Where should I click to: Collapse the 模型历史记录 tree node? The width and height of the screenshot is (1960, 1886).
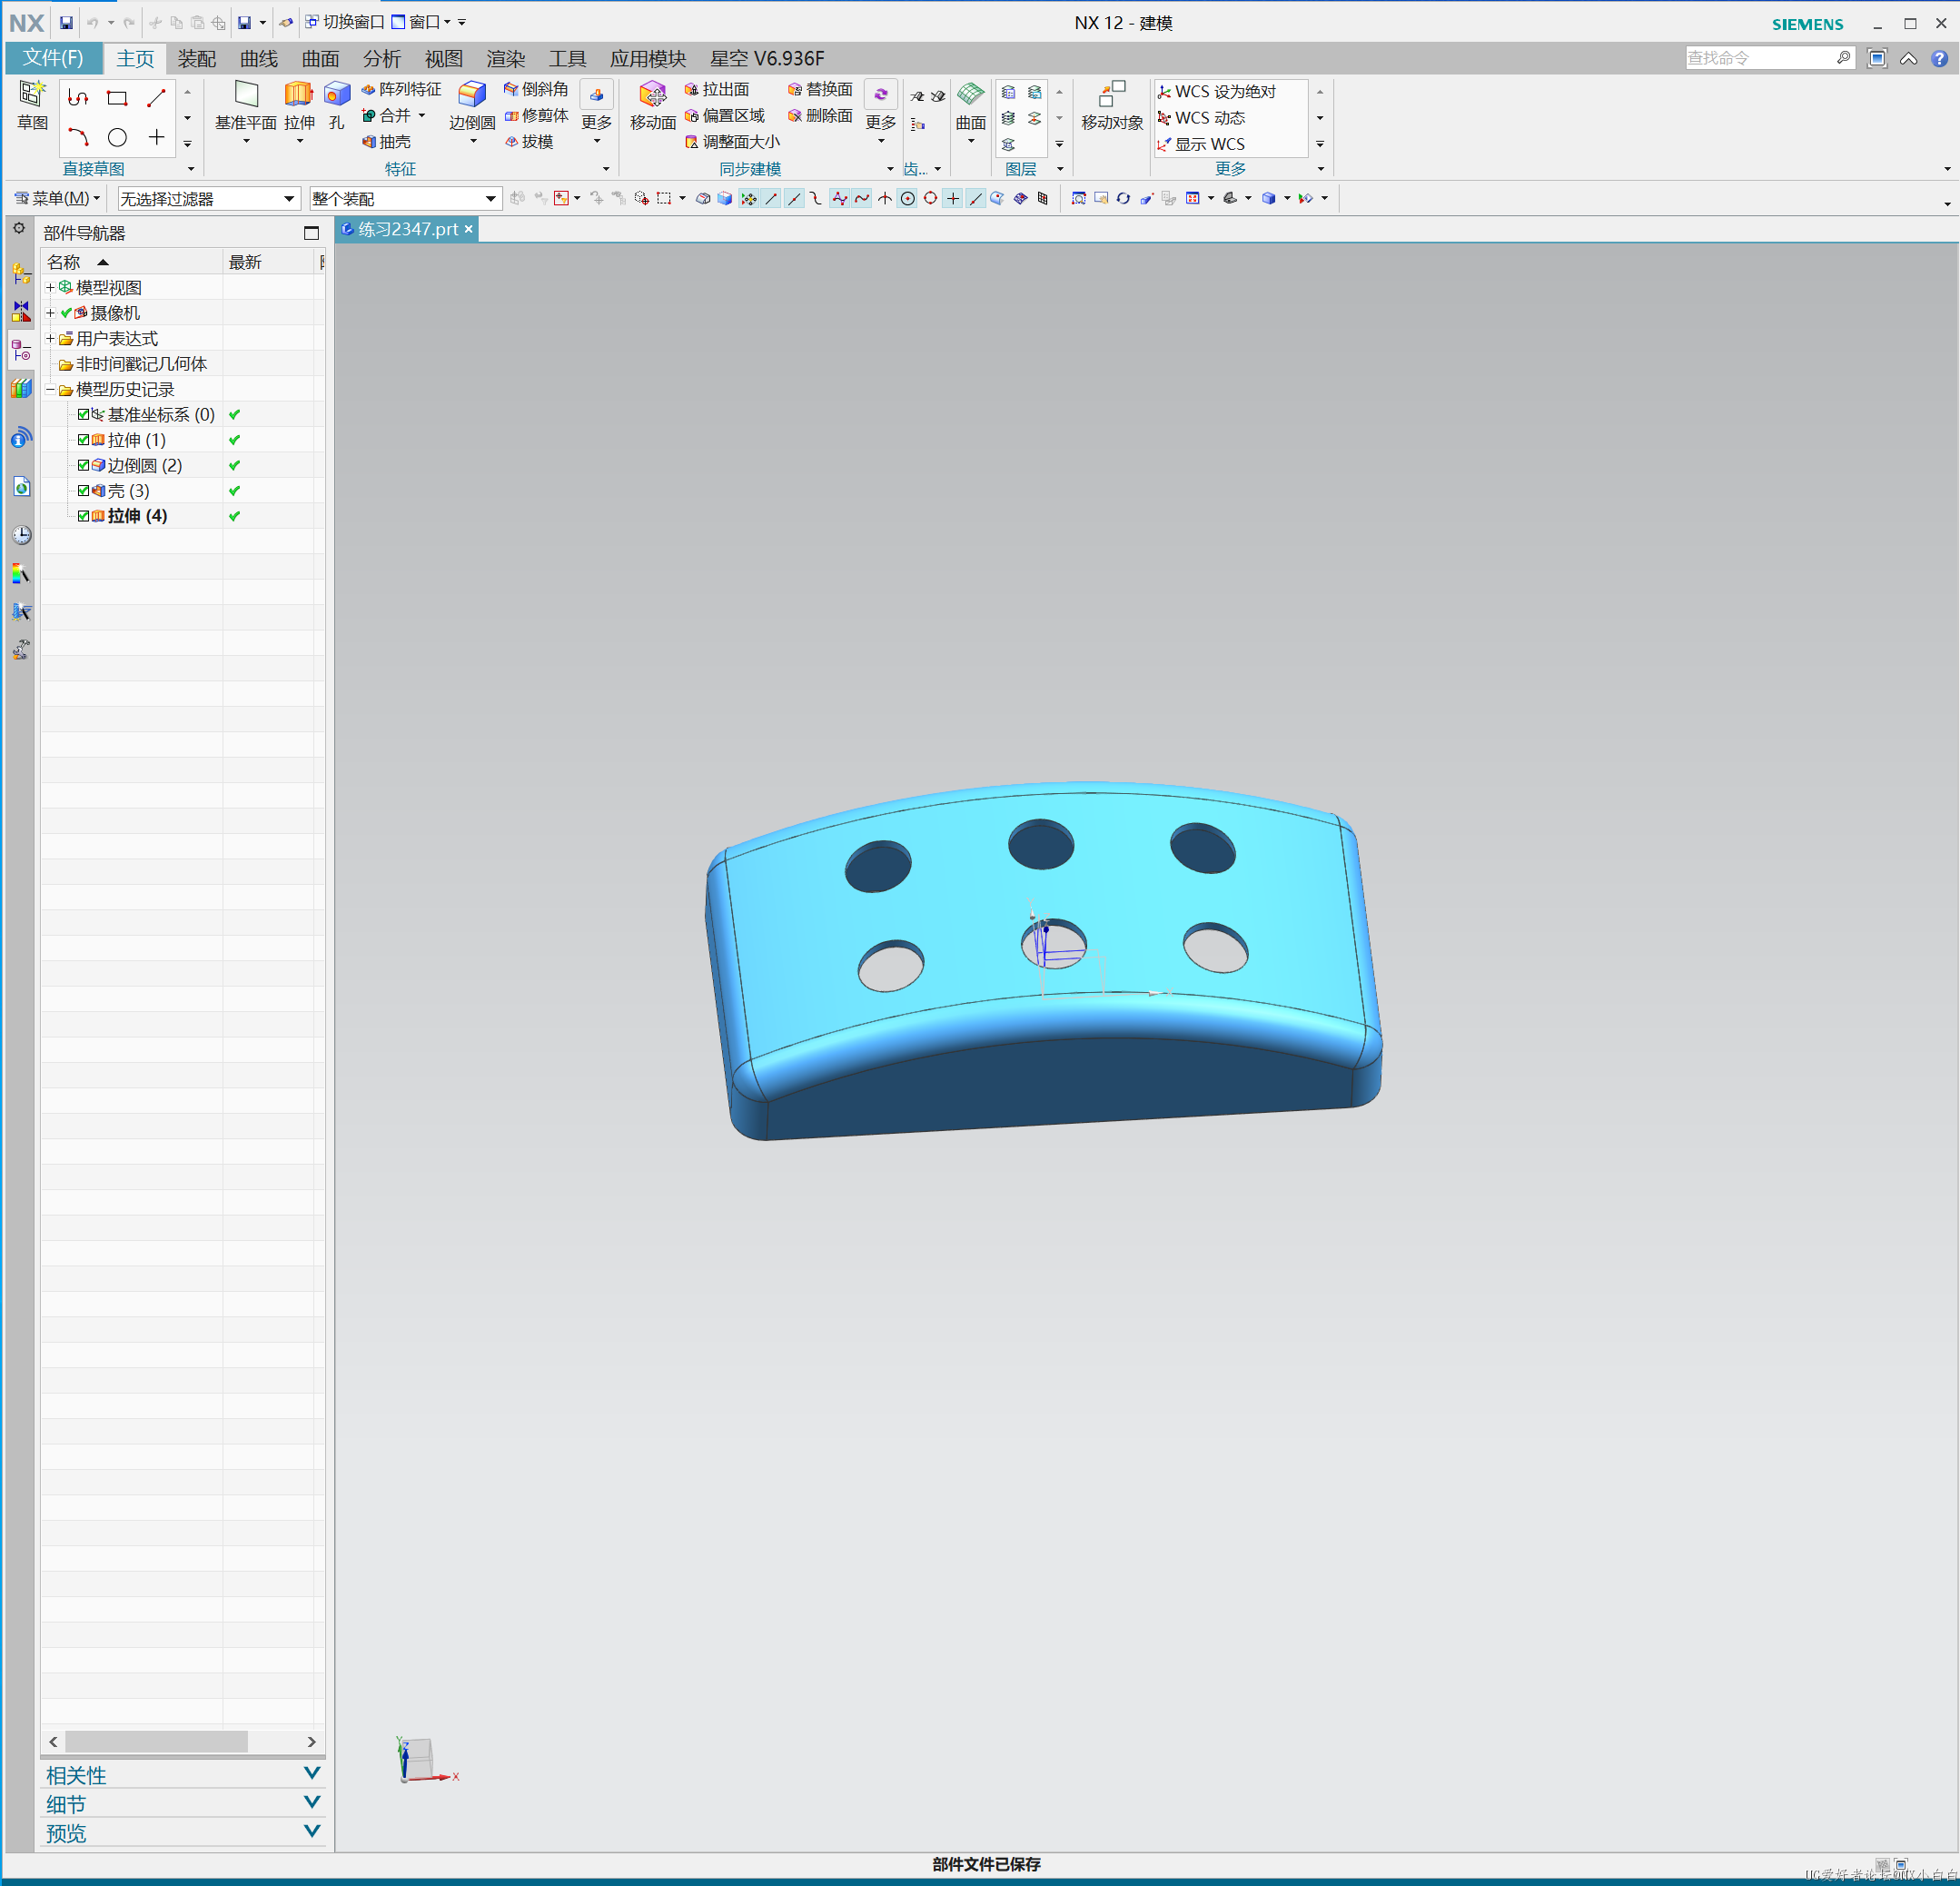tap(50, 389)
